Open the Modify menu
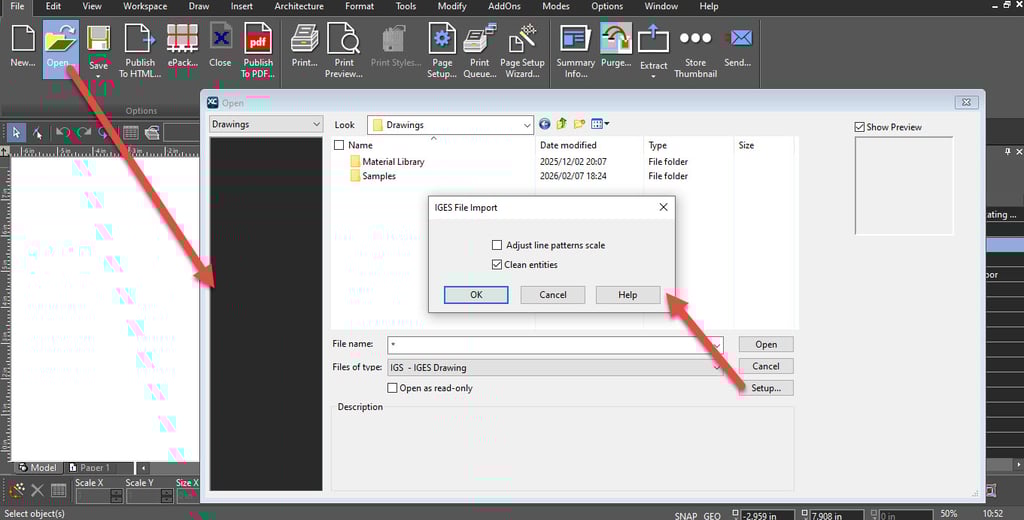 (452, 7)
